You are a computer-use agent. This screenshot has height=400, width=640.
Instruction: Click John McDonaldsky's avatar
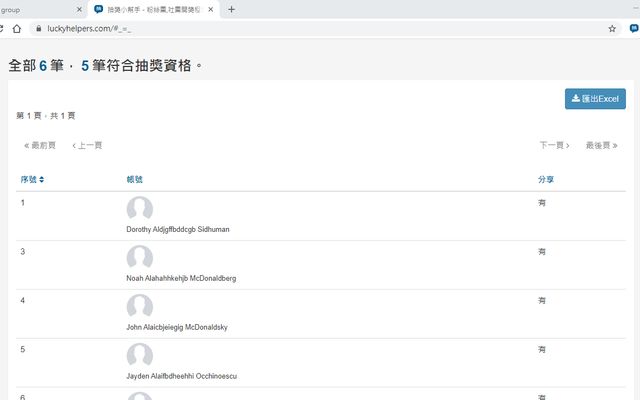pyautogui.click(x=140, y=307)
